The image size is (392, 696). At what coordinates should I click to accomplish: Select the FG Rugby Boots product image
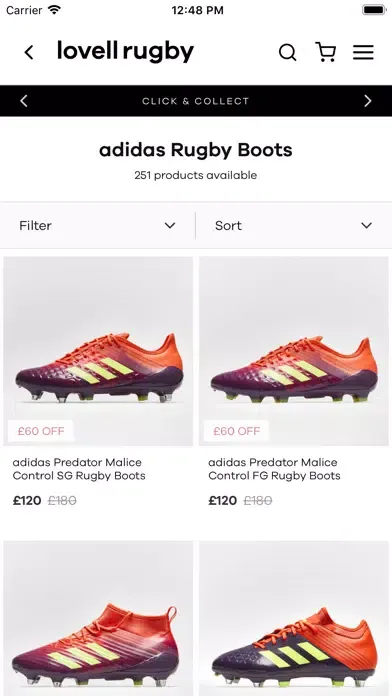click(x=294, y=351)
